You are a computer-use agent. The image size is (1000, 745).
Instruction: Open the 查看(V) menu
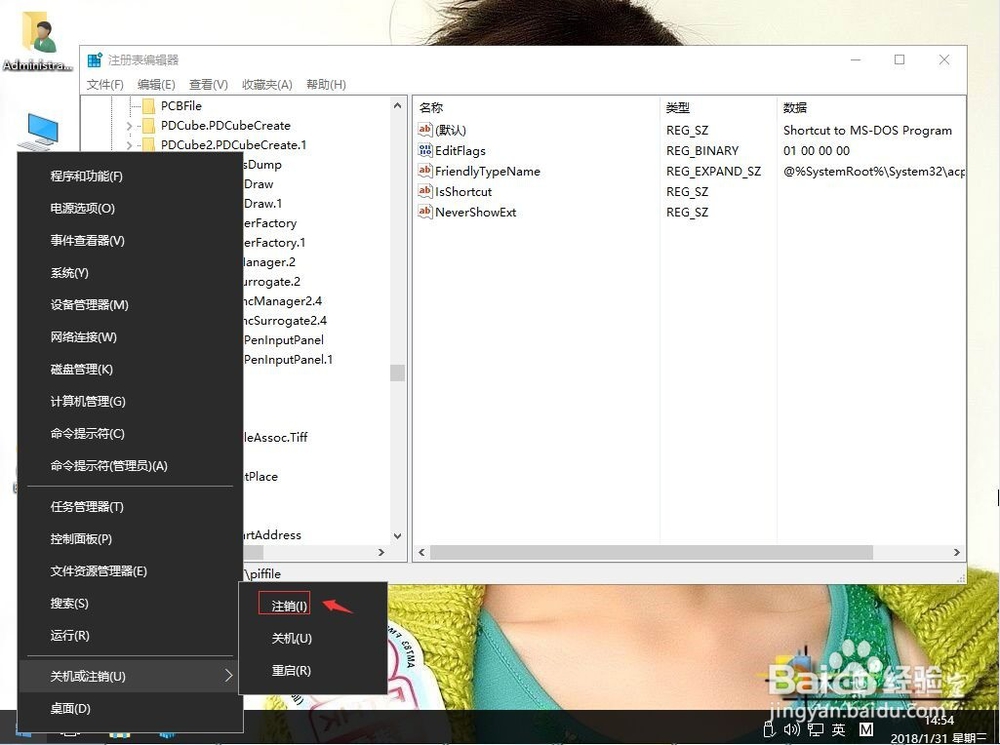209,84
